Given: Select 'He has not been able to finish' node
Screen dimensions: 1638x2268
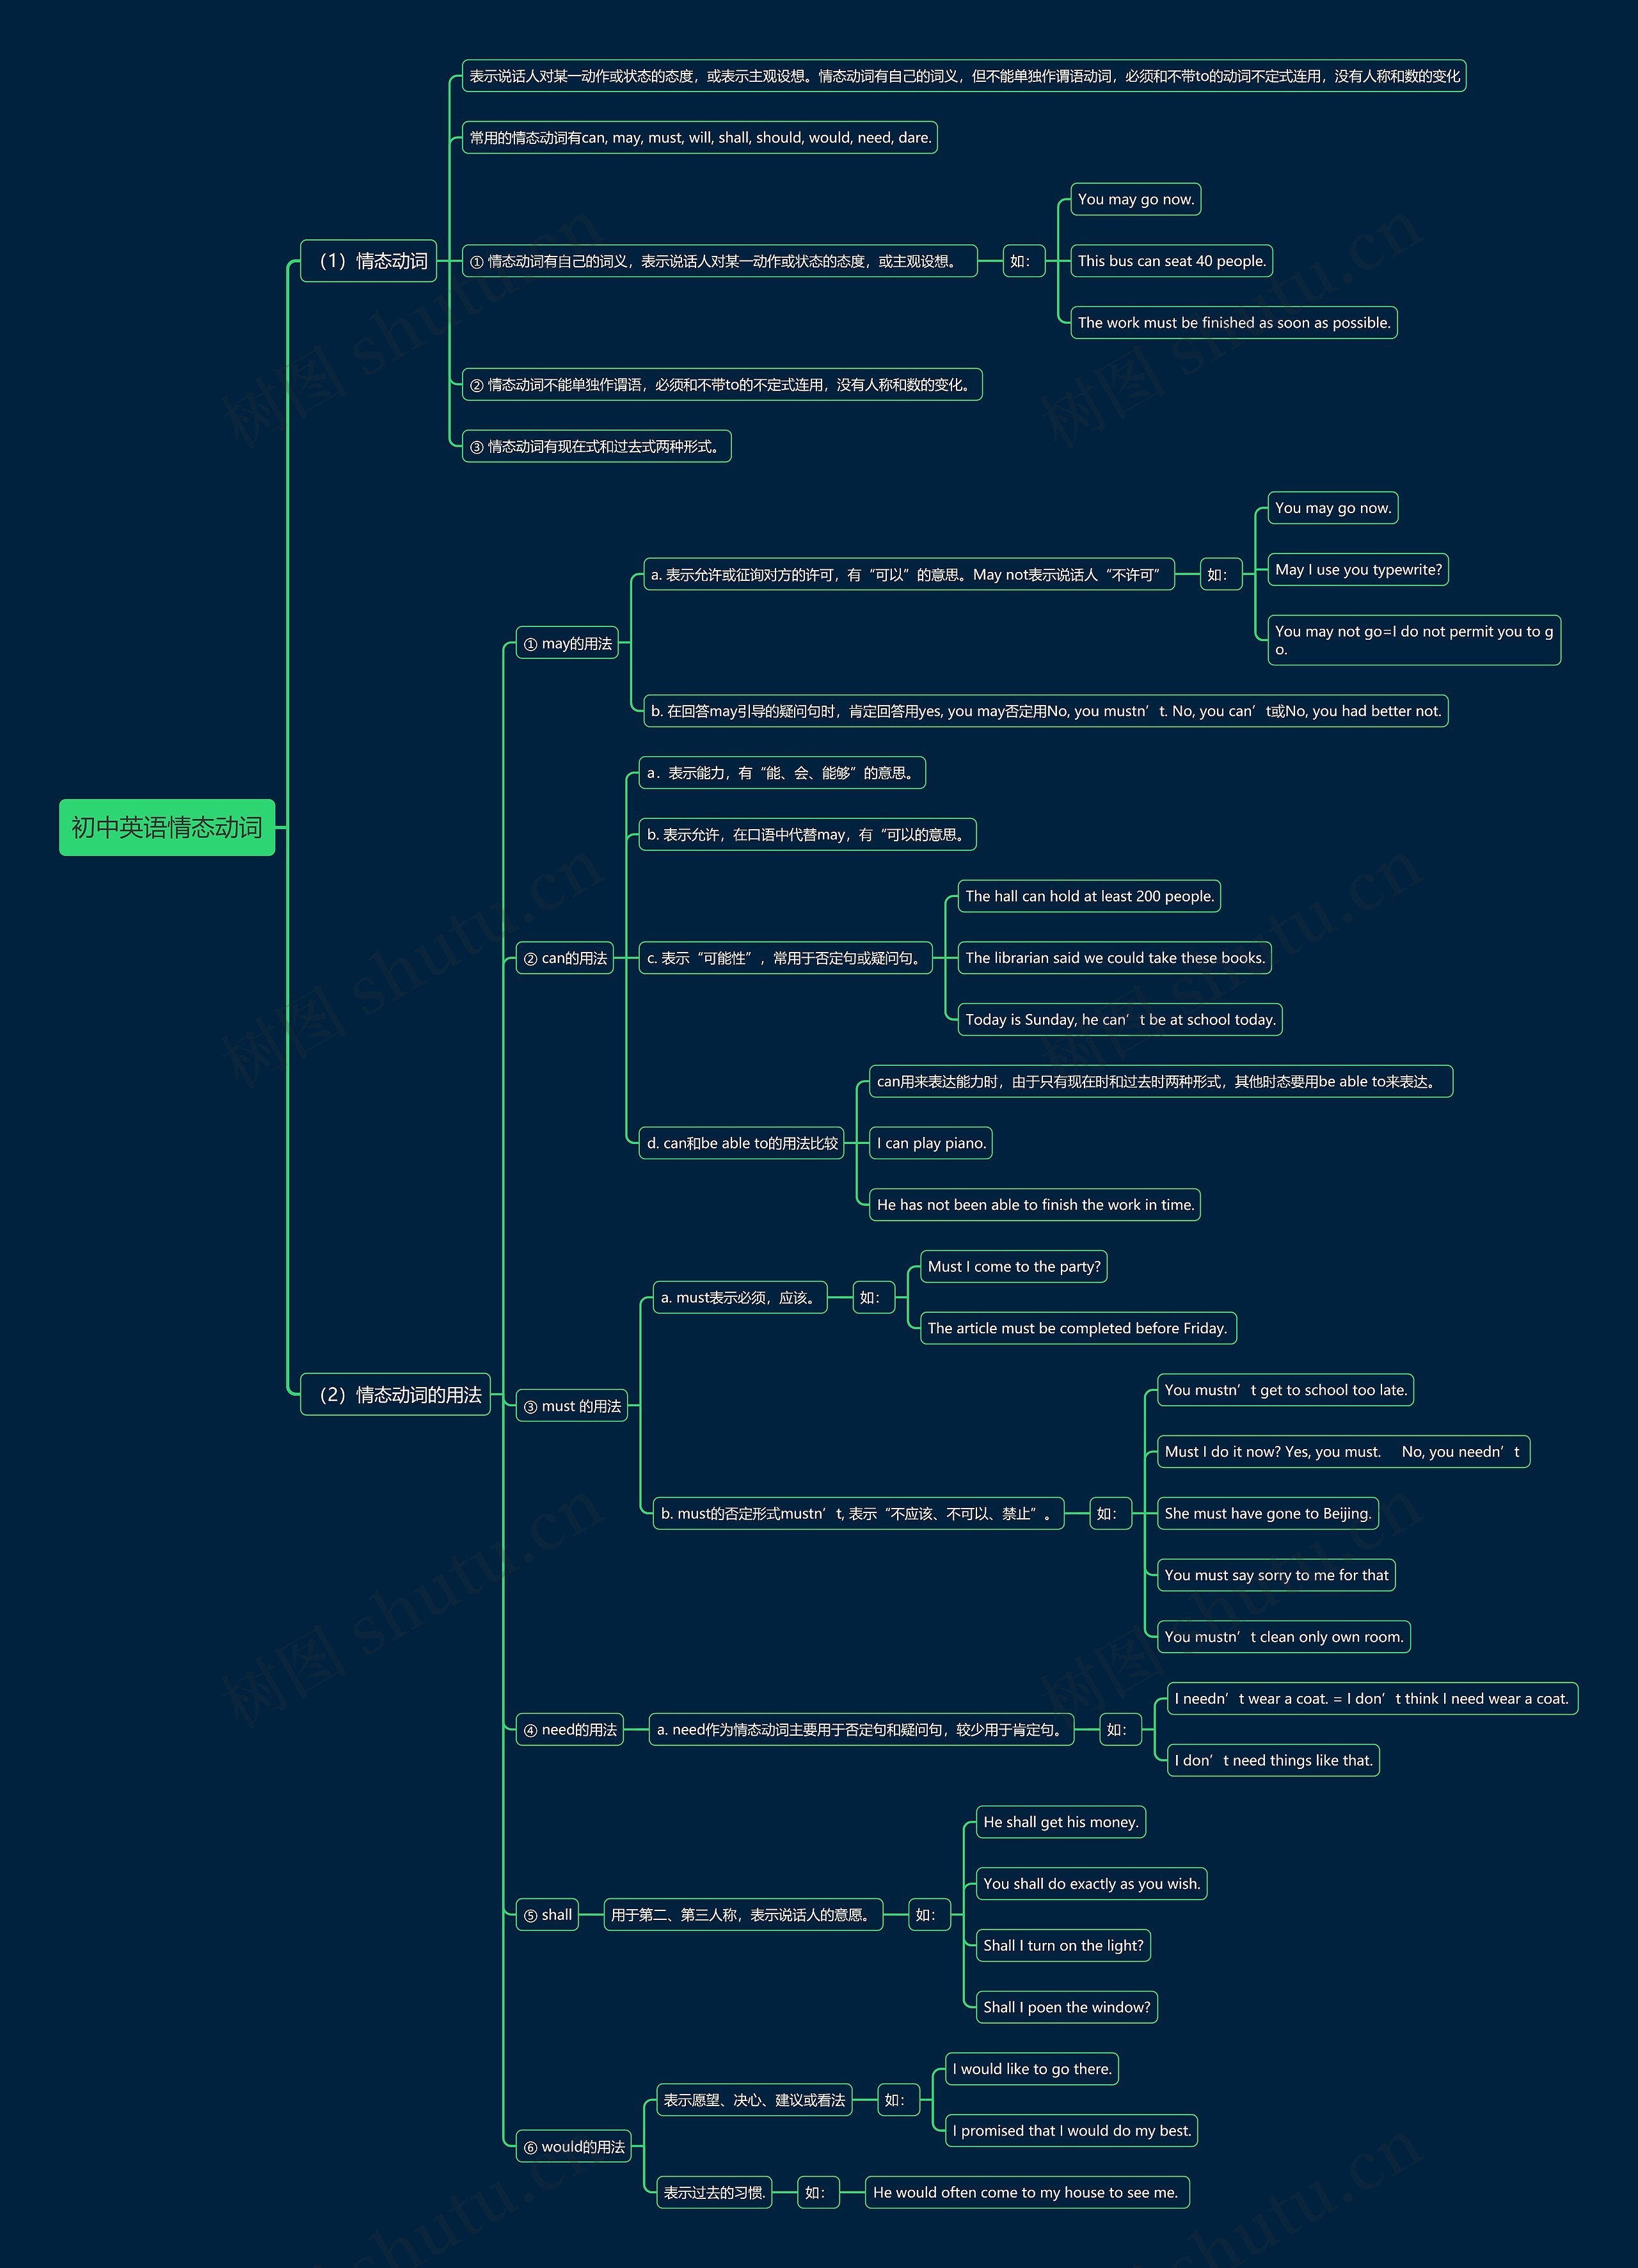Looking at the screenshot, I should (x=1035, y=1205).
